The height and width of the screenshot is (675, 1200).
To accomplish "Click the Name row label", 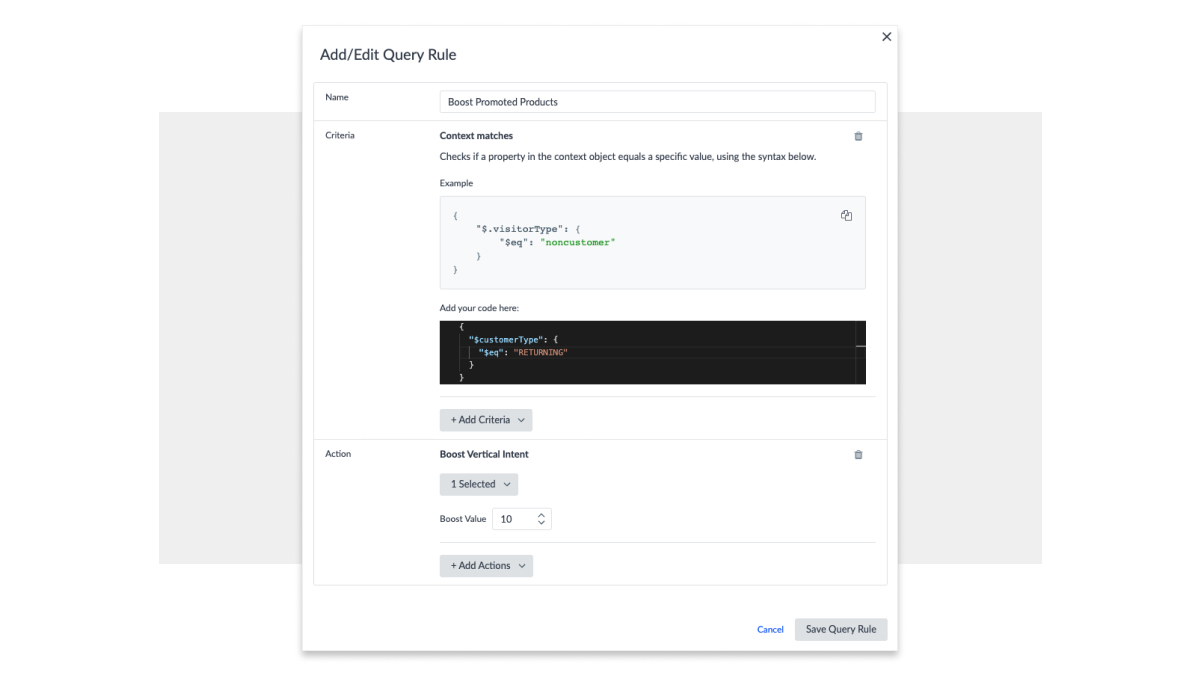I will [337, 97].
